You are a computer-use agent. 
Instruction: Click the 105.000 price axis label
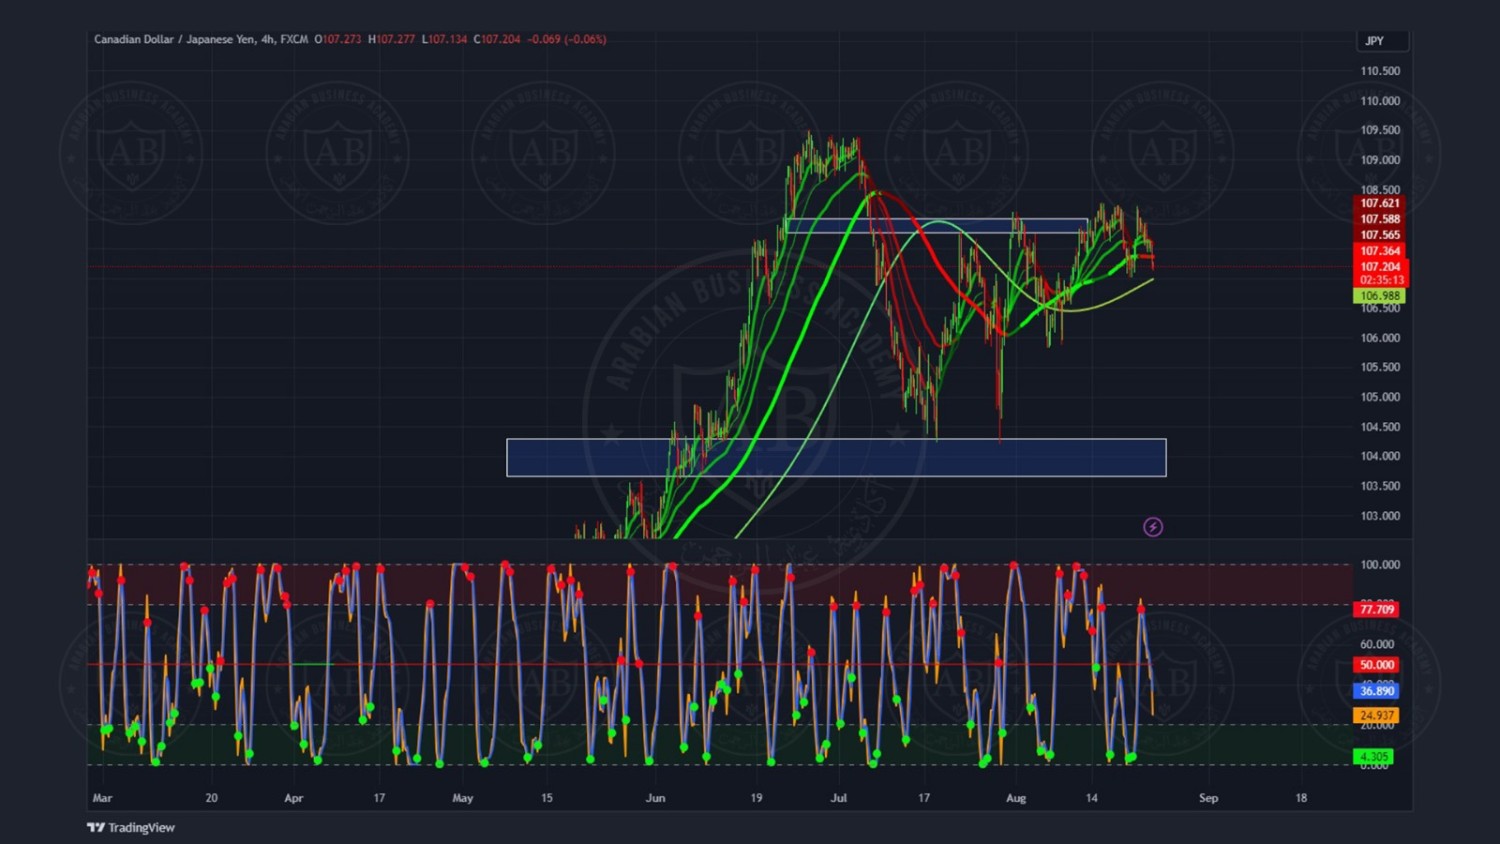(1380, 397)
